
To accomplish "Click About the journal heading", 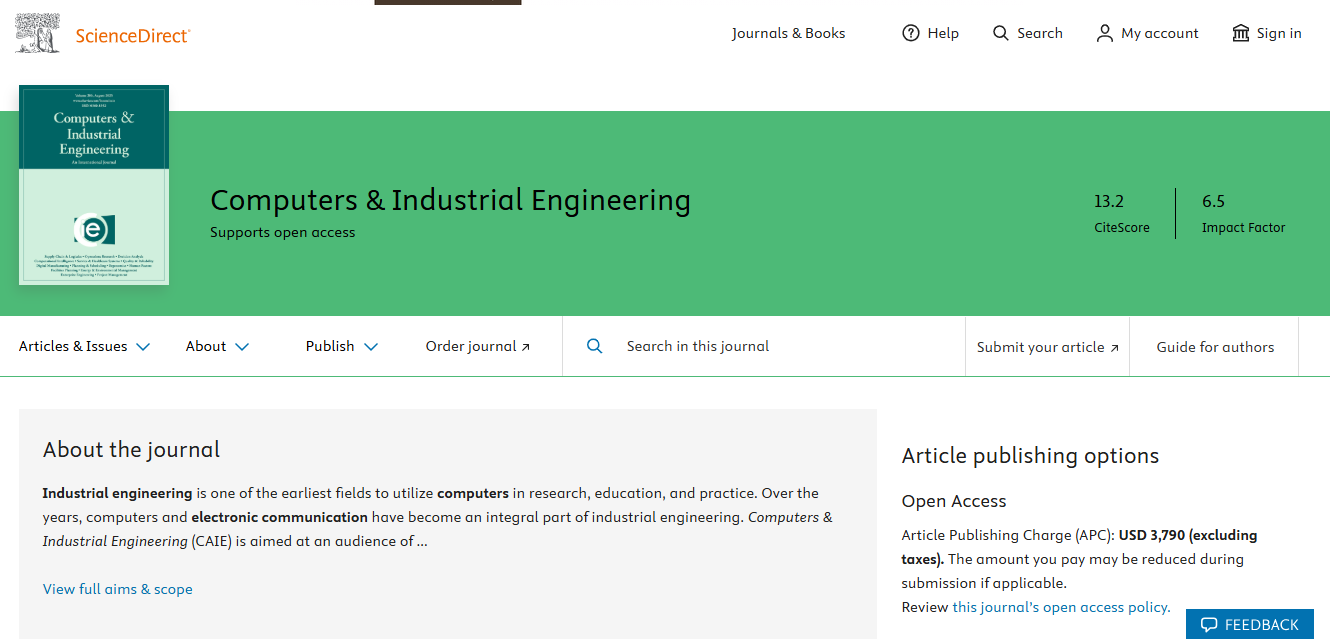I will pyautogui.click(x=131, y=449).
